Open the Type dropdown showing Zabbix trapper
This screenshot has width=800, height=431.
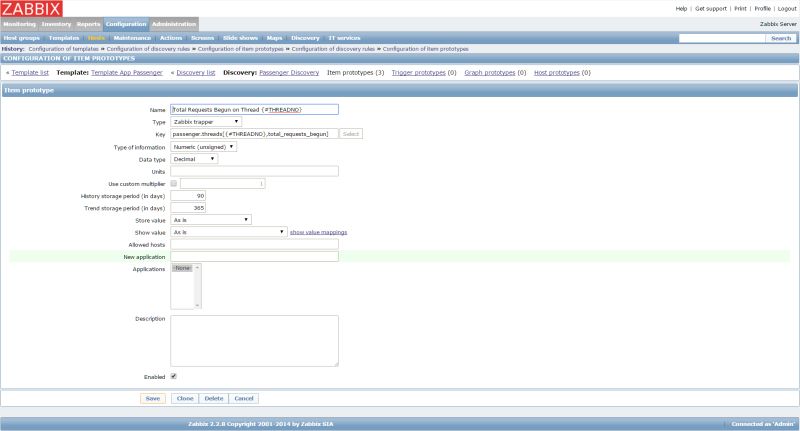pyautogui.click(x=206, y=122)
